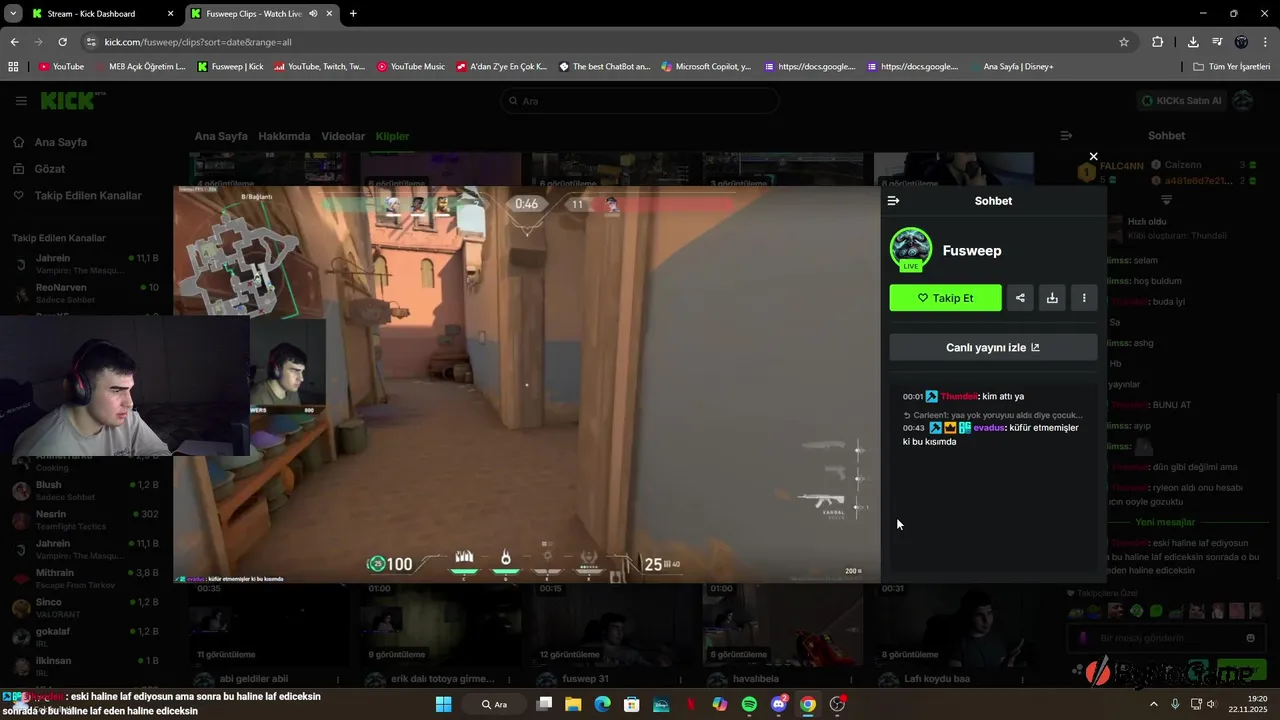The image size is (1280, 720).
Task: Click the Fusweep channel name in the clip panel
Action: (972, 251)
